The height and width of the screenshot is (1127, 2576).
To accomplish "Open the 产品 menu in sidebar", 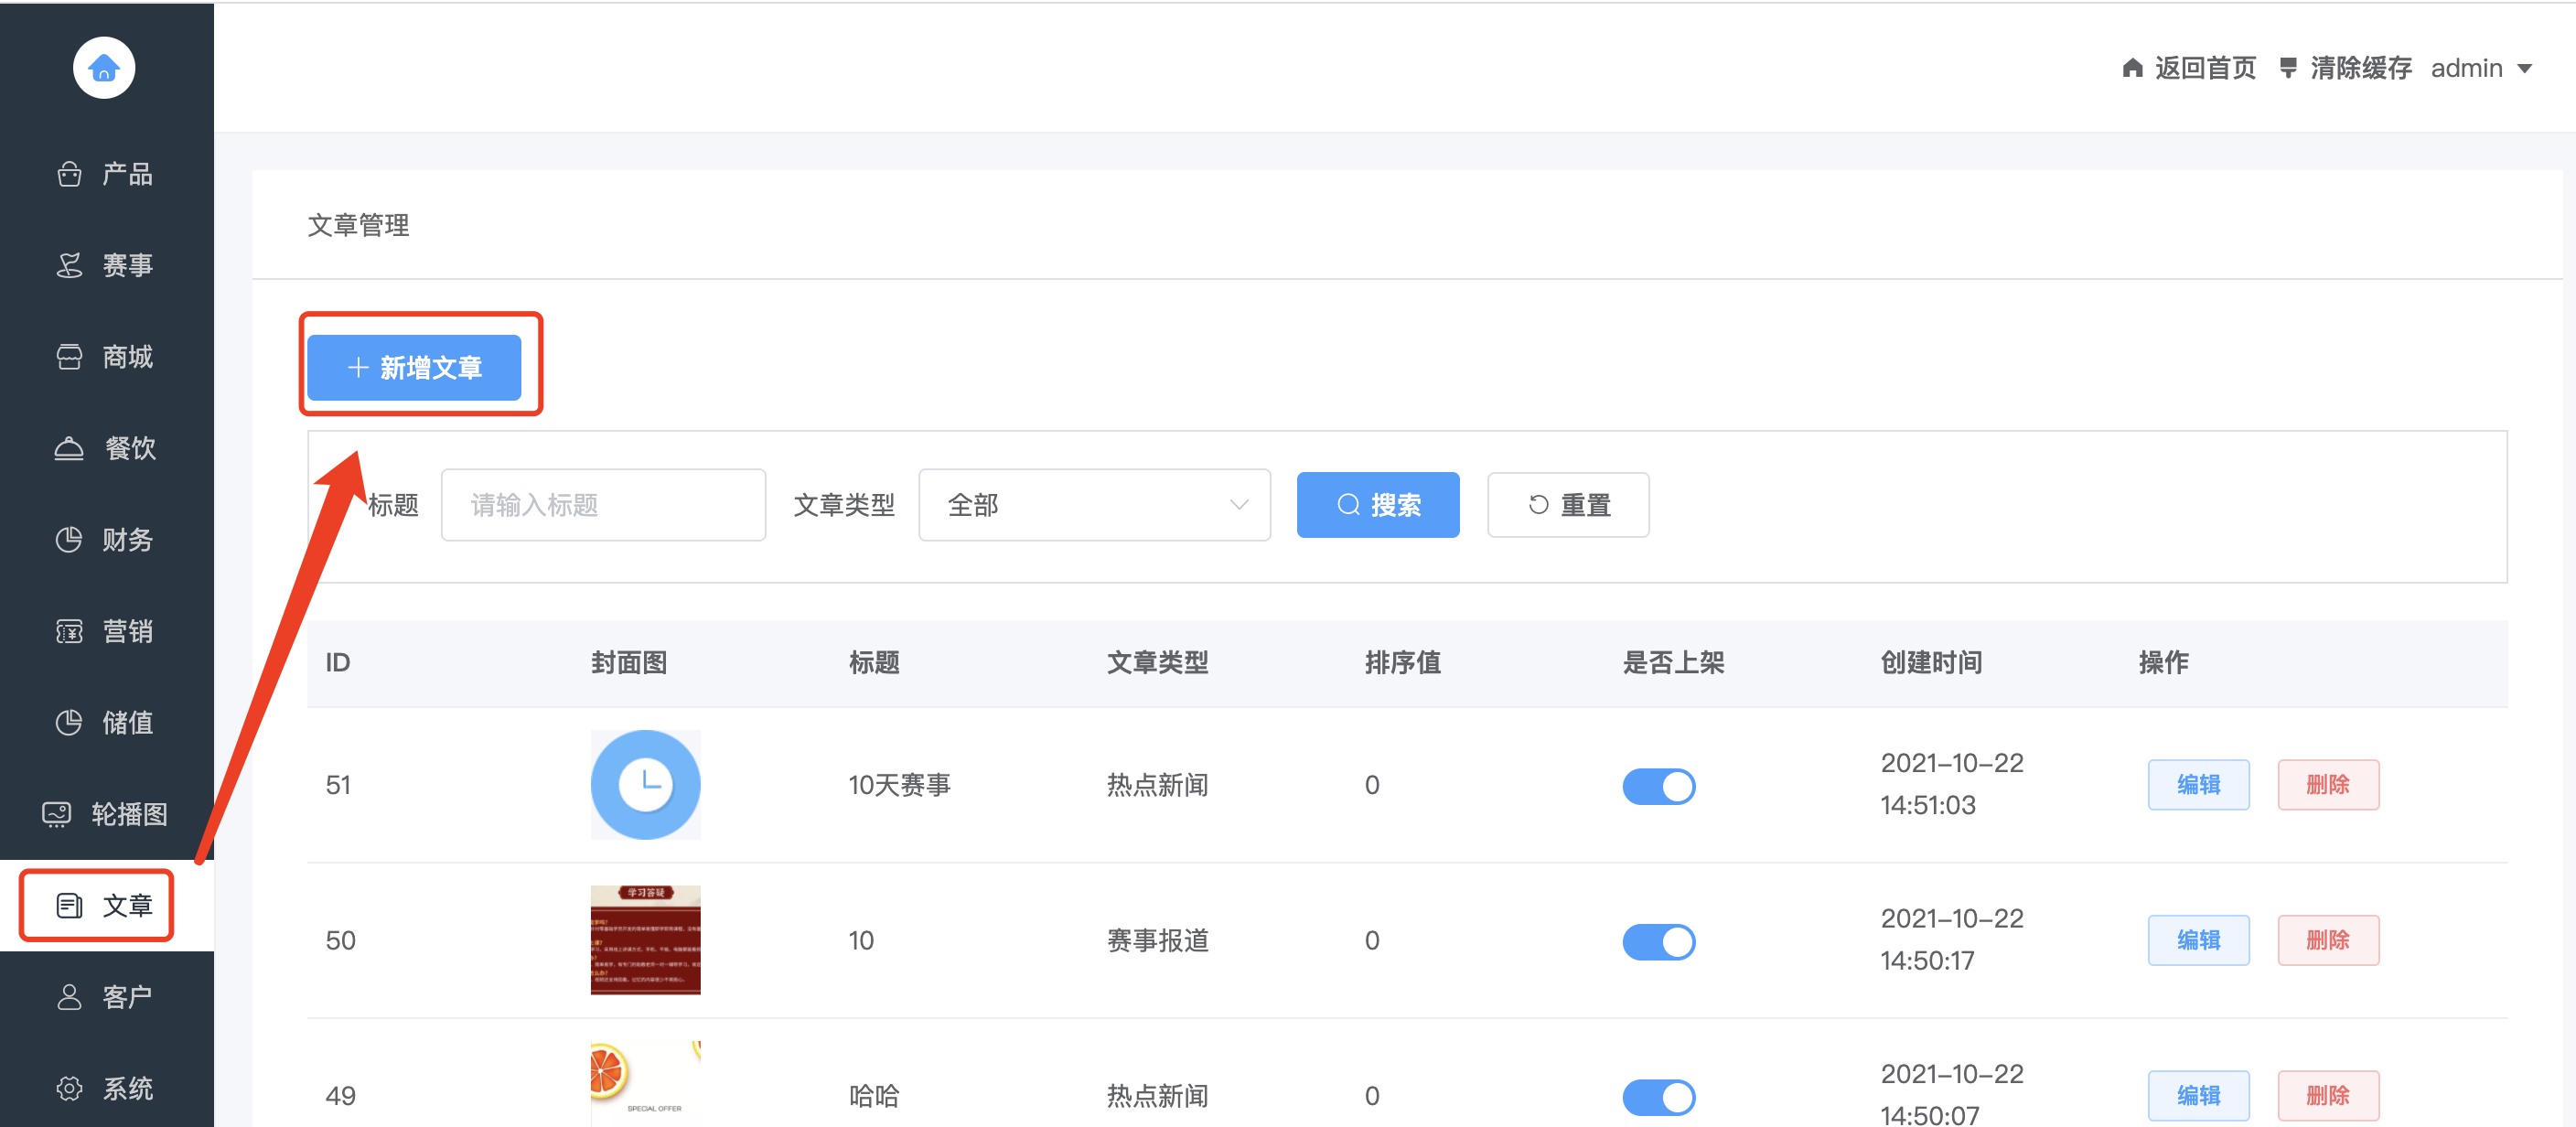I will point(106,174).
